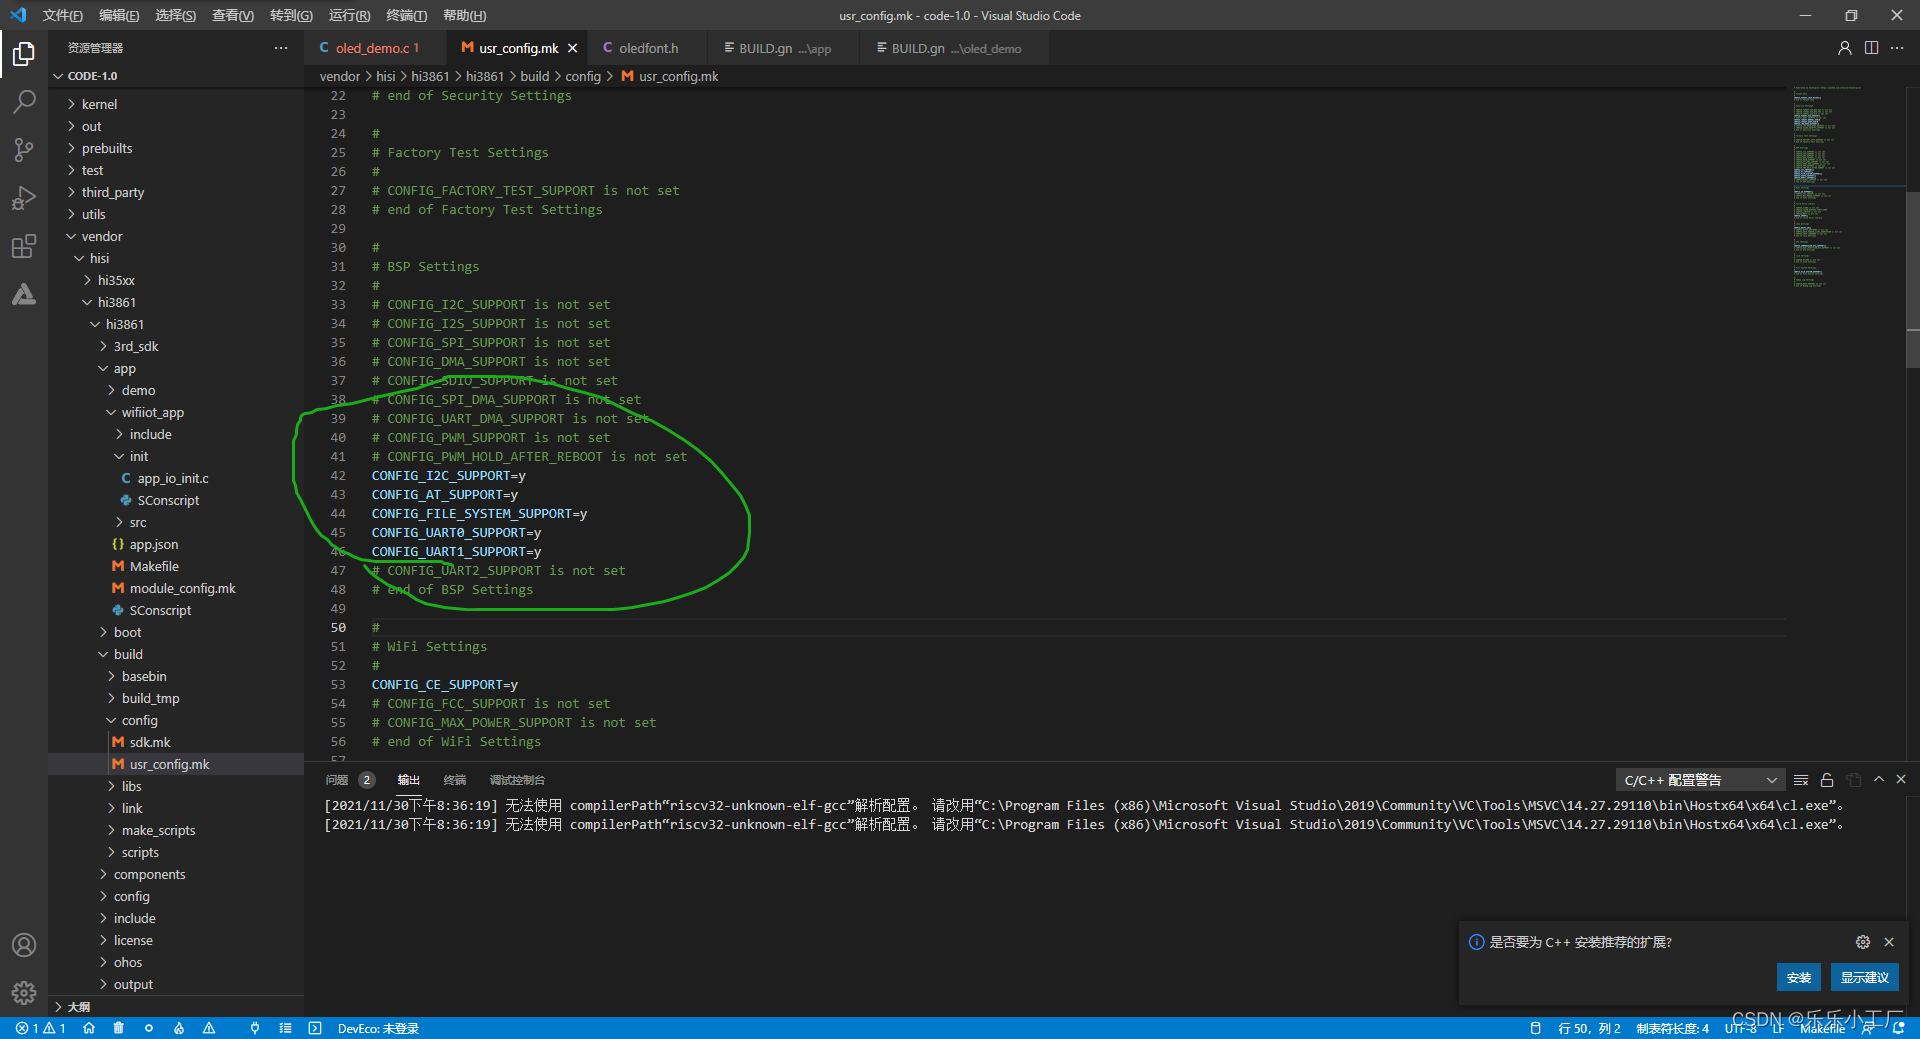This screenshot has width=1920, height=1039.
Task: Click the notifications bell in the status bar
Action: point(1899,1028)
